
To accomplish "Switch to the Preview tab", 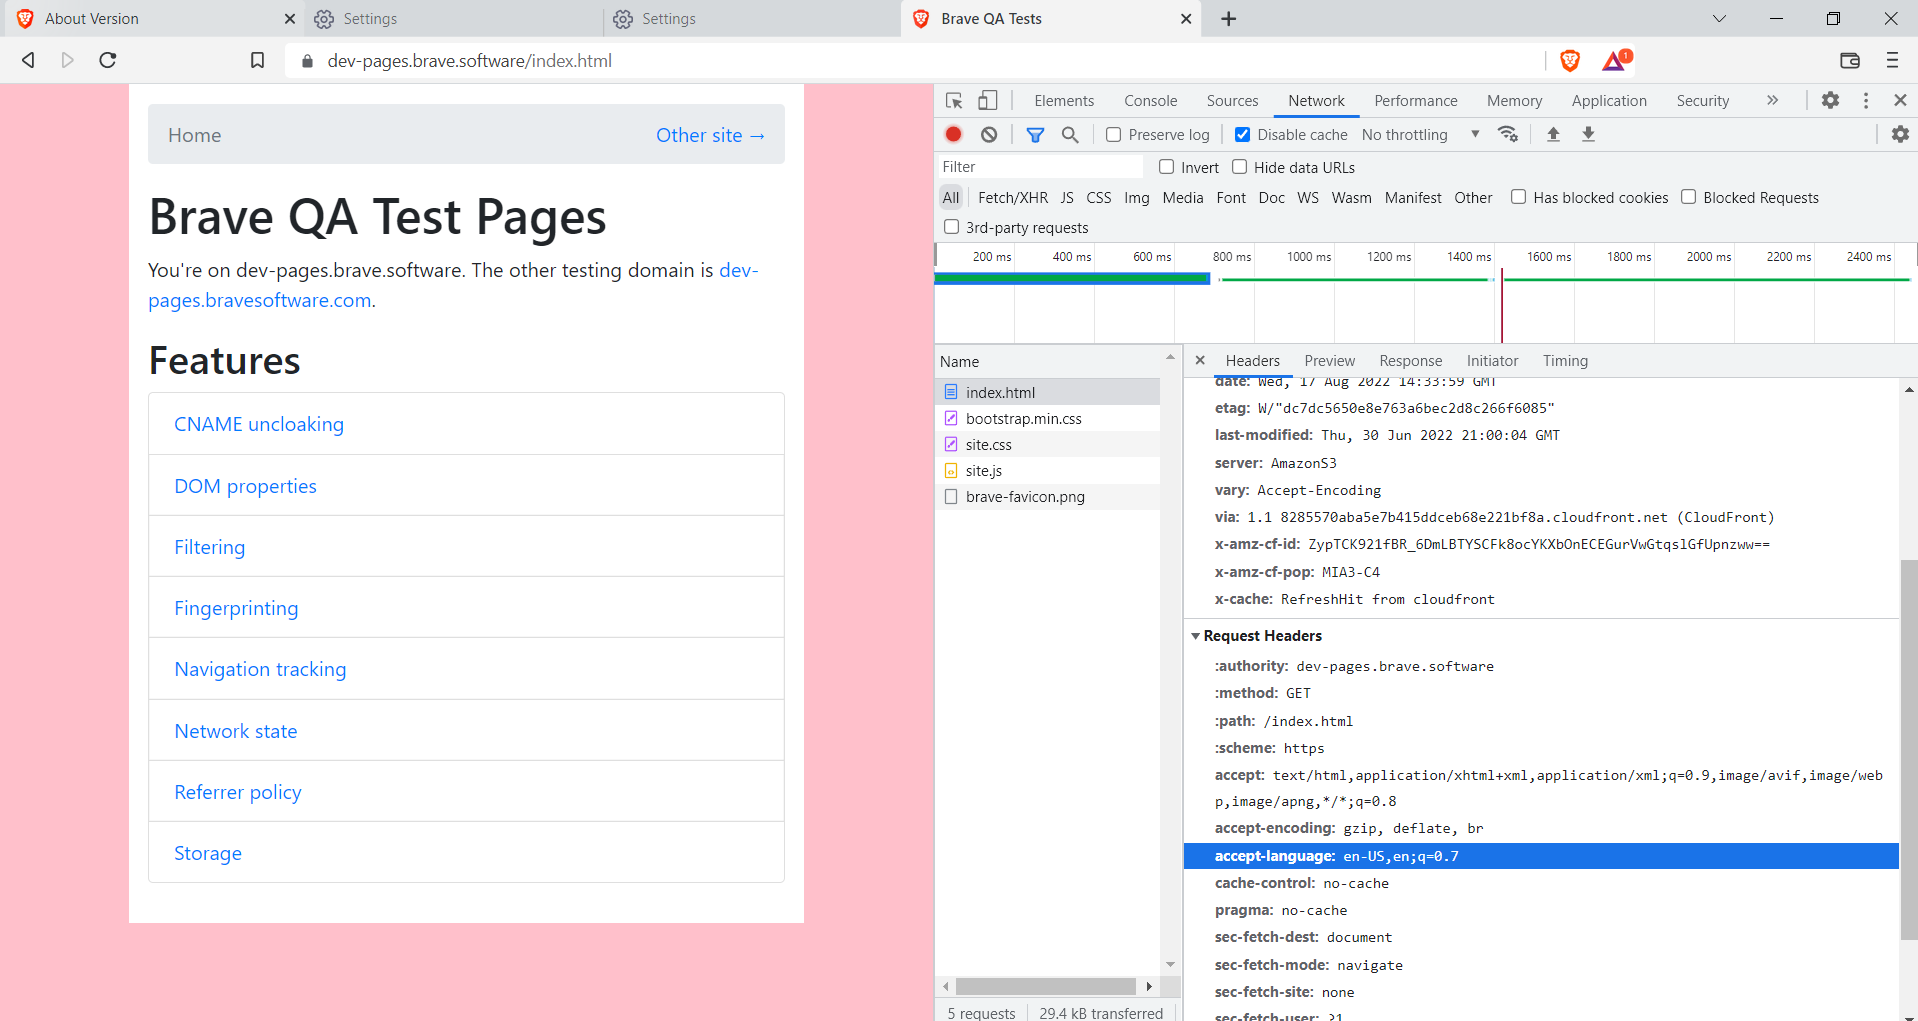I will point(1329,361).
